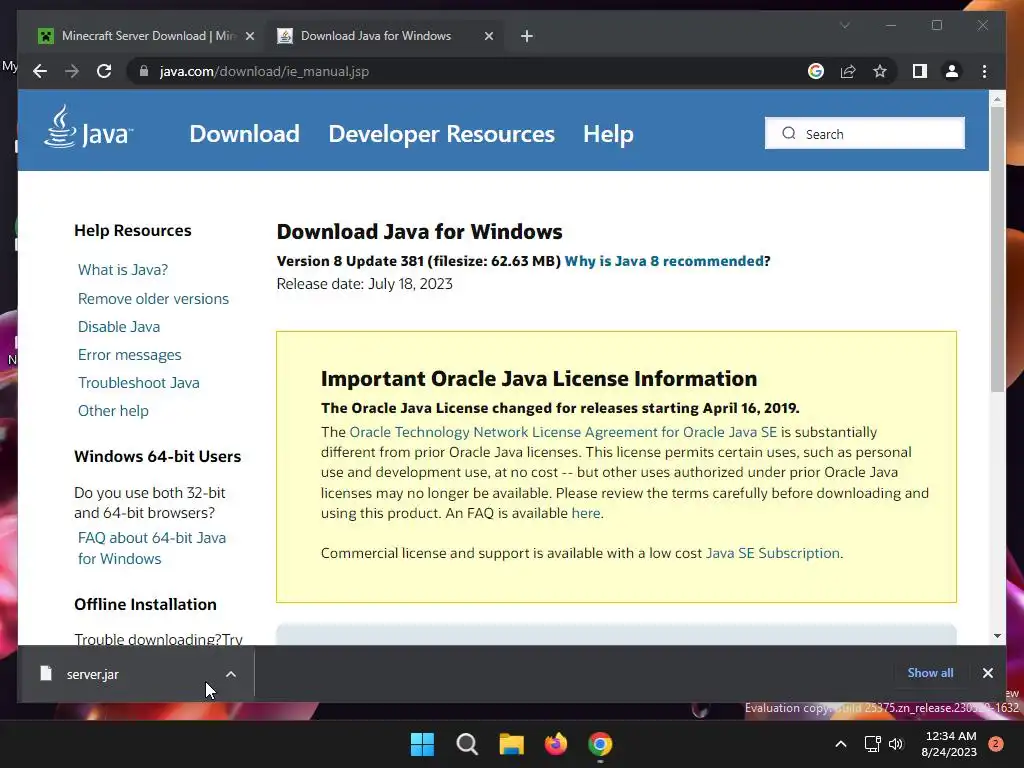Click the magnifier icon in Search box
Viewport: 1024px width, 768px height.
click(x=789, y=133)
